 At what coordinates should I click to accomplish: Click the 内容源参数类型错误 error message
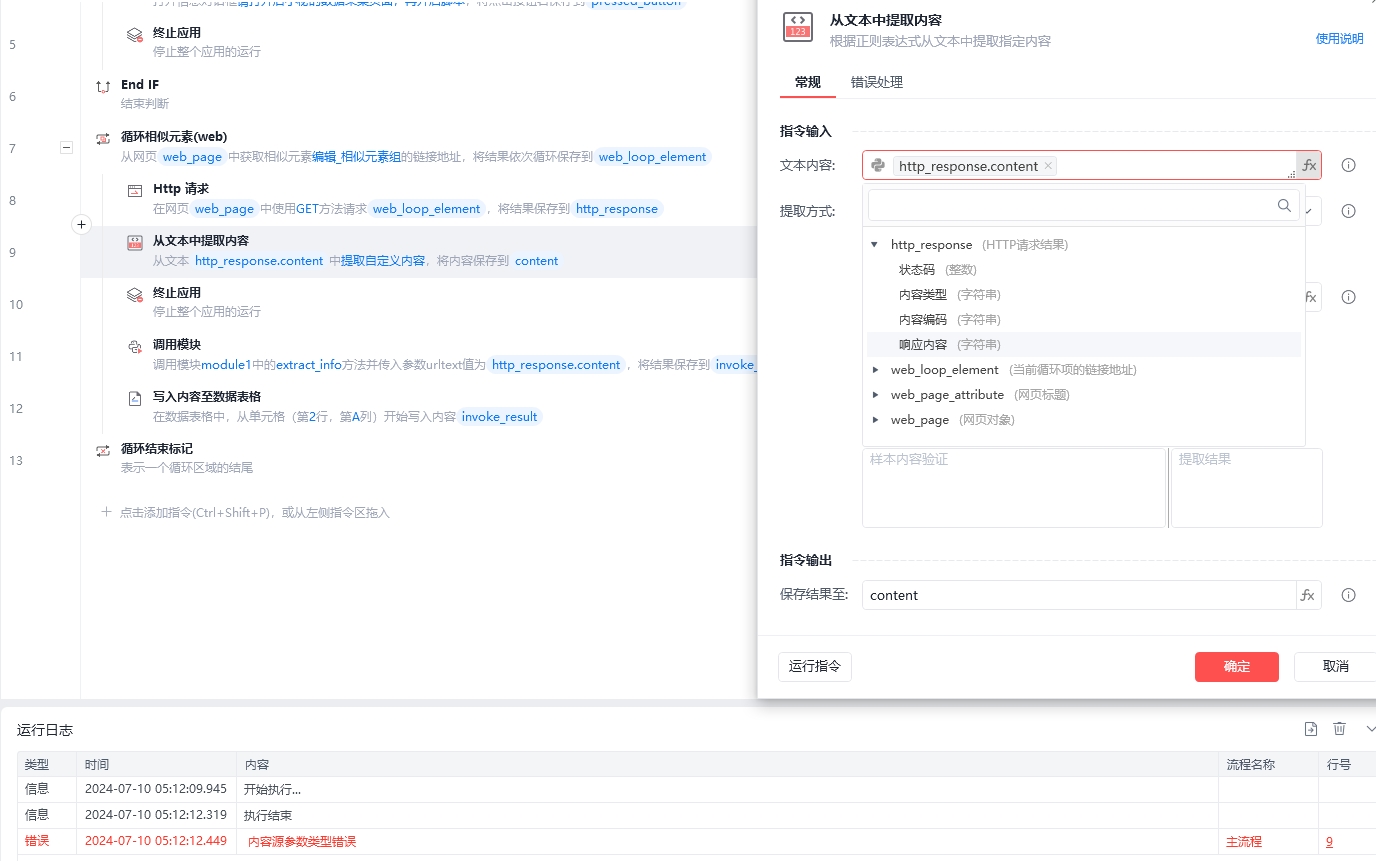[x=302, y=842]
